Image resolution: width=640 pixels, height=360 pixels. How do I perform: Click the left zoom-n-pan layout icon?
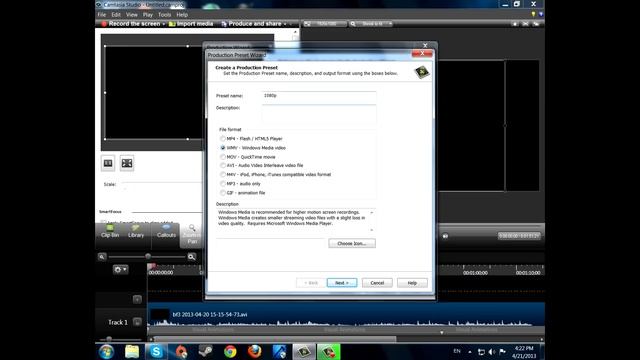click(108, 163)
